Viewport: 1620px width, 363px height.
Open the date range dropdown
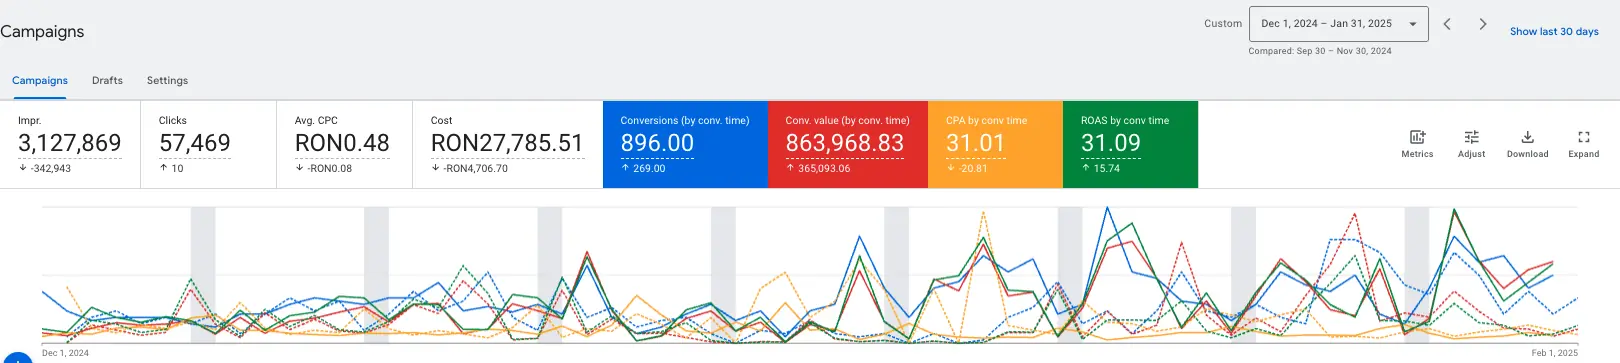pyautogui.click(x=1338, y=24)
